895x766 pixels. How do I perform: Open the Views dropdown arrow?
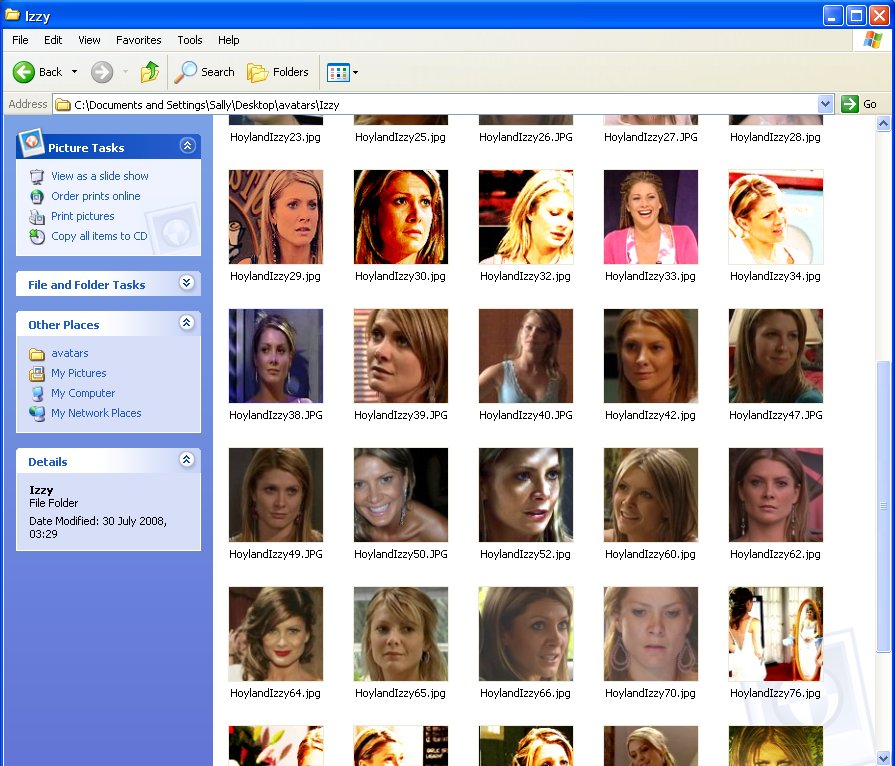(x=355, y=72)
